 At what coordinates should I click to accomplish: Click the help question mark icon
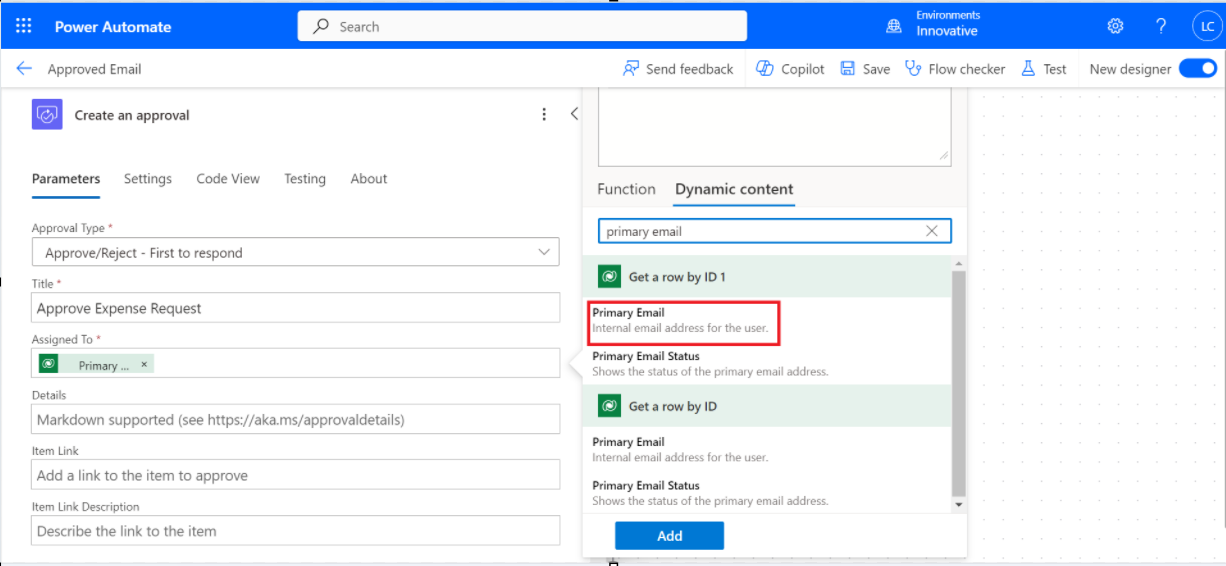pos(1161,27)
